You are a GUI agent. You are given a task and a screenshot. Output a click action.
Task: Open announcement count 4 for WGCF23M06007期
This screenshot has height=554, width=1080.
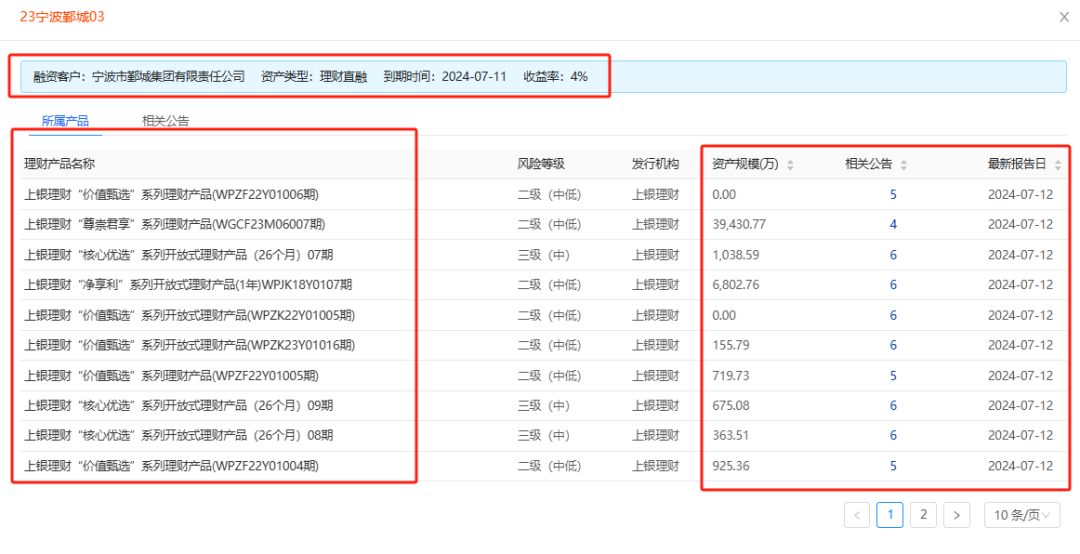click(x=893, y=225)
